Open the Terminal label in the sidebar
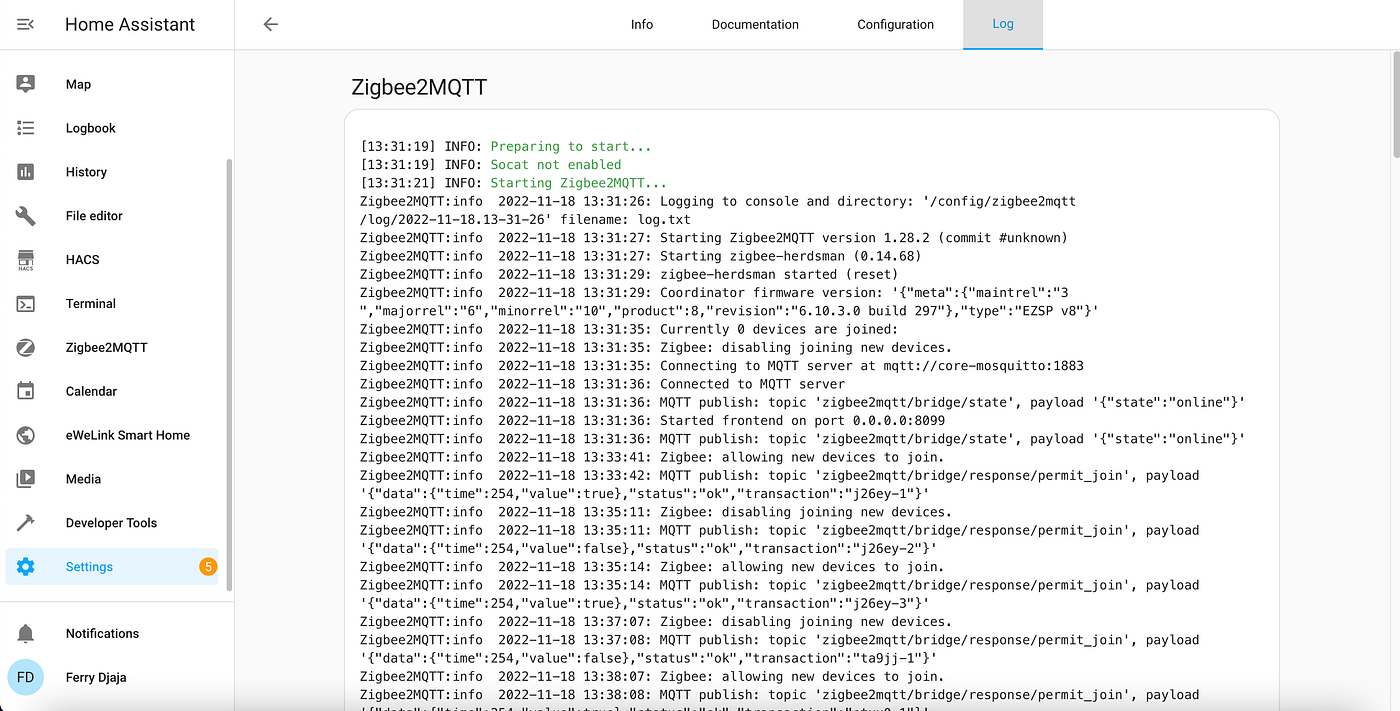1400x711 pixels. [91, 304]
